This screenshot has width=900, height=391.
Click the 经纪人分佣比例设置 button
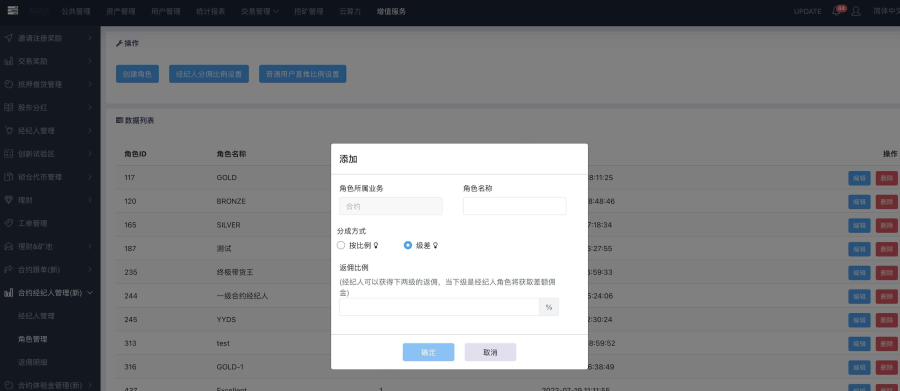(209, 74)
